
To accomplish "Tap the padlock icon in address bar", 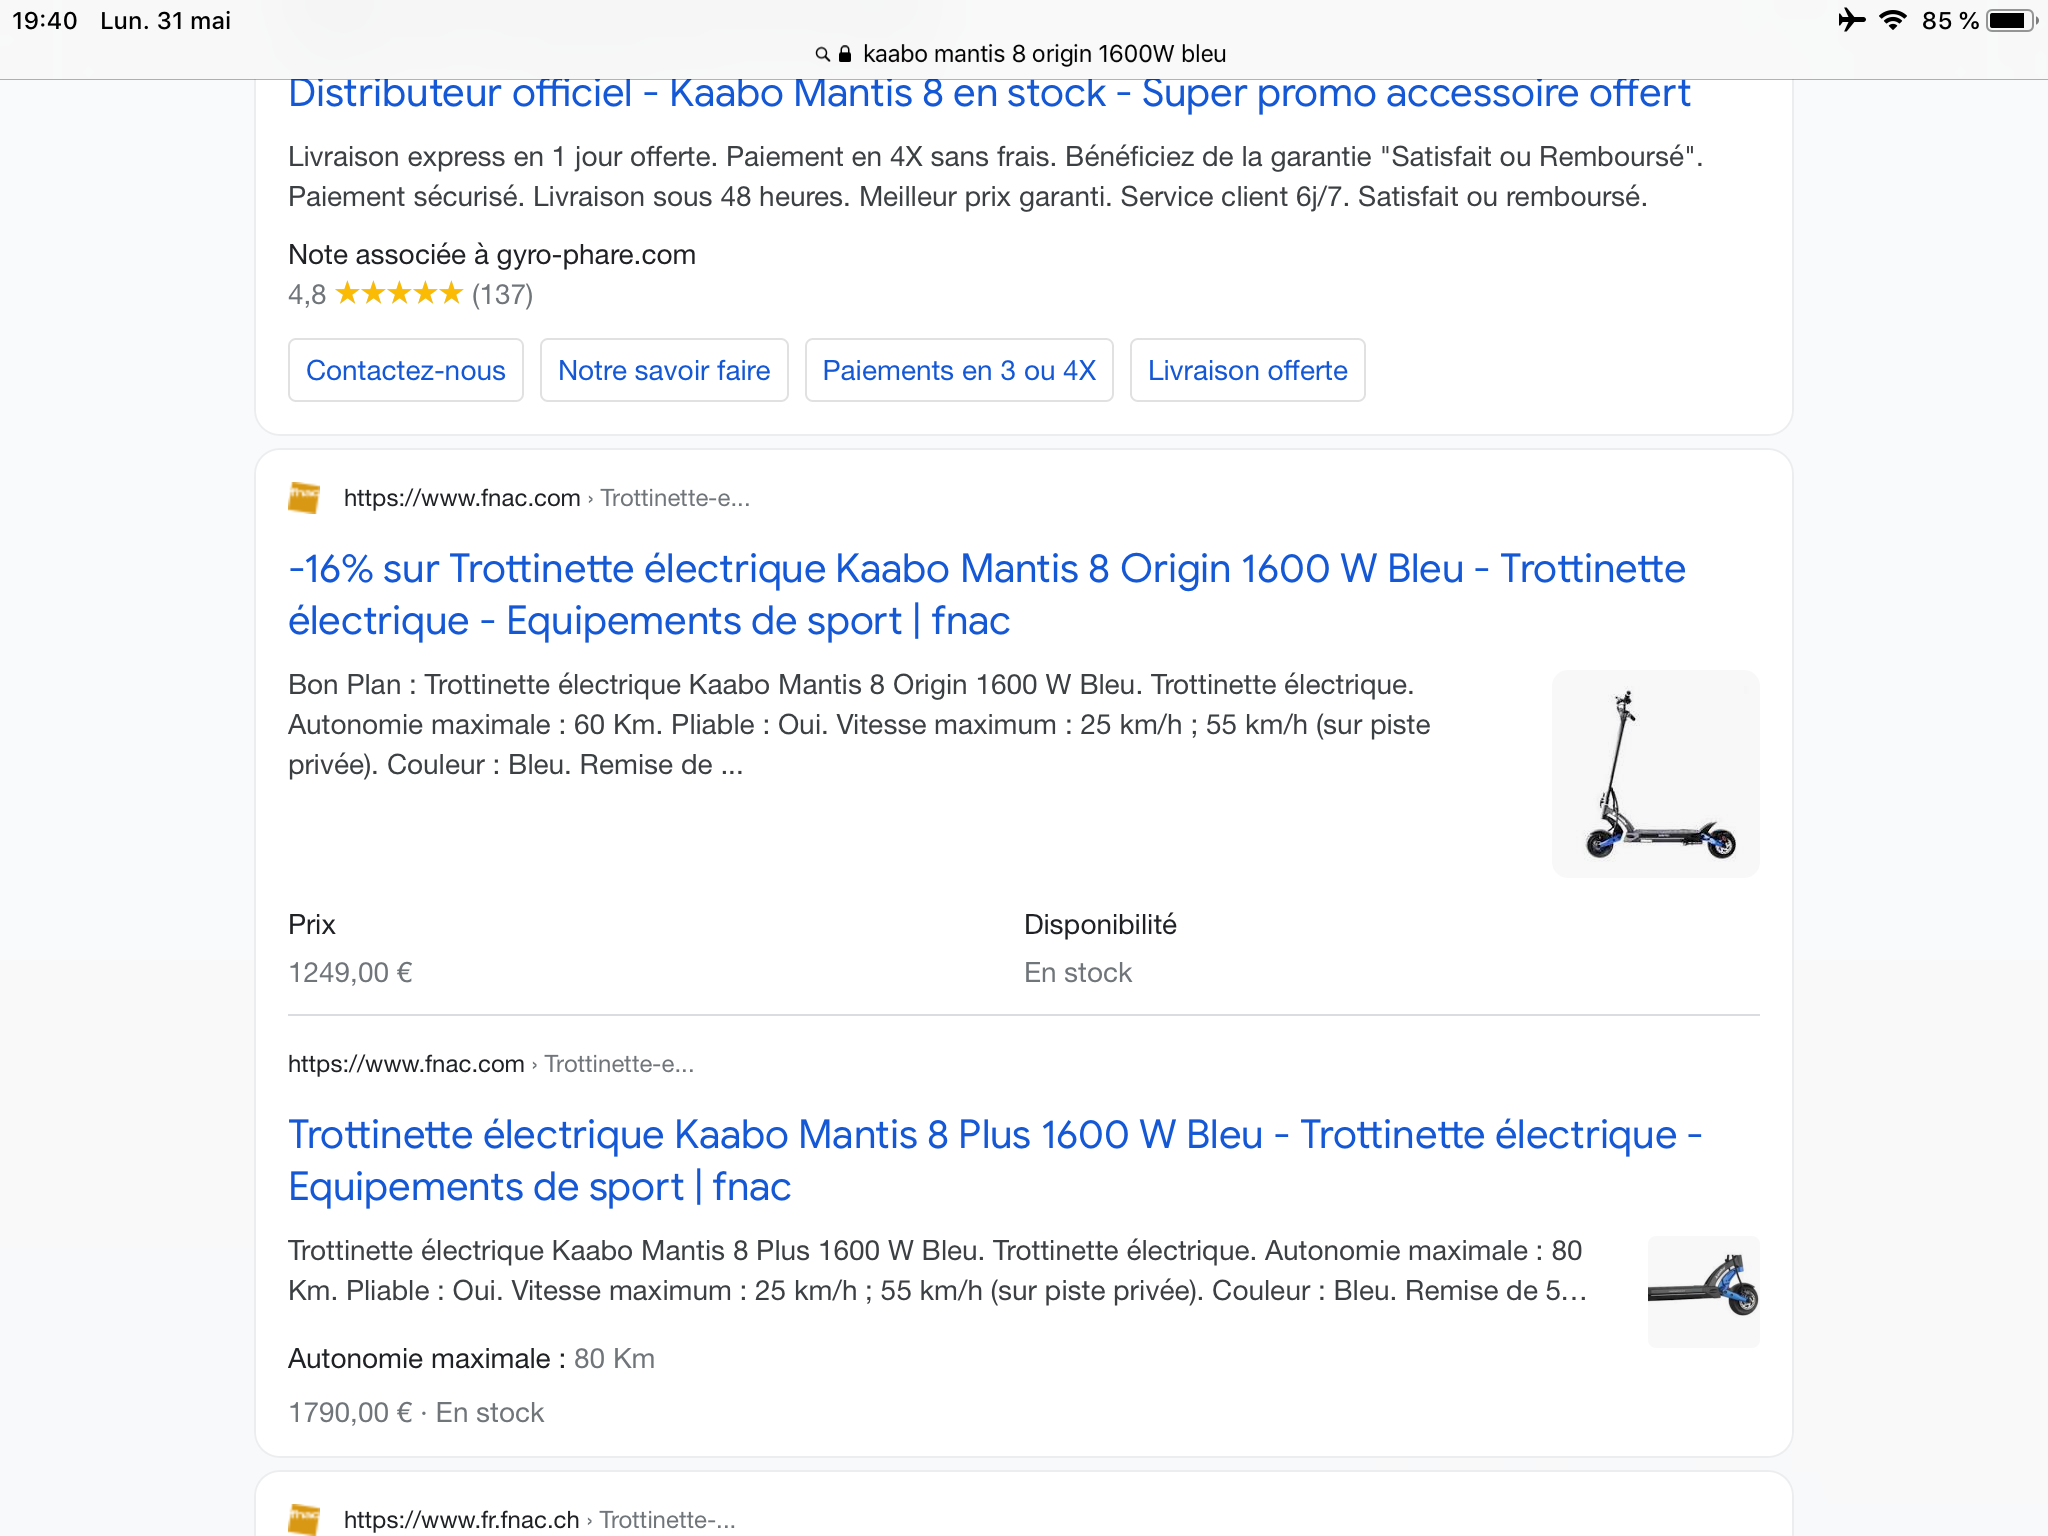I will 845,54.
